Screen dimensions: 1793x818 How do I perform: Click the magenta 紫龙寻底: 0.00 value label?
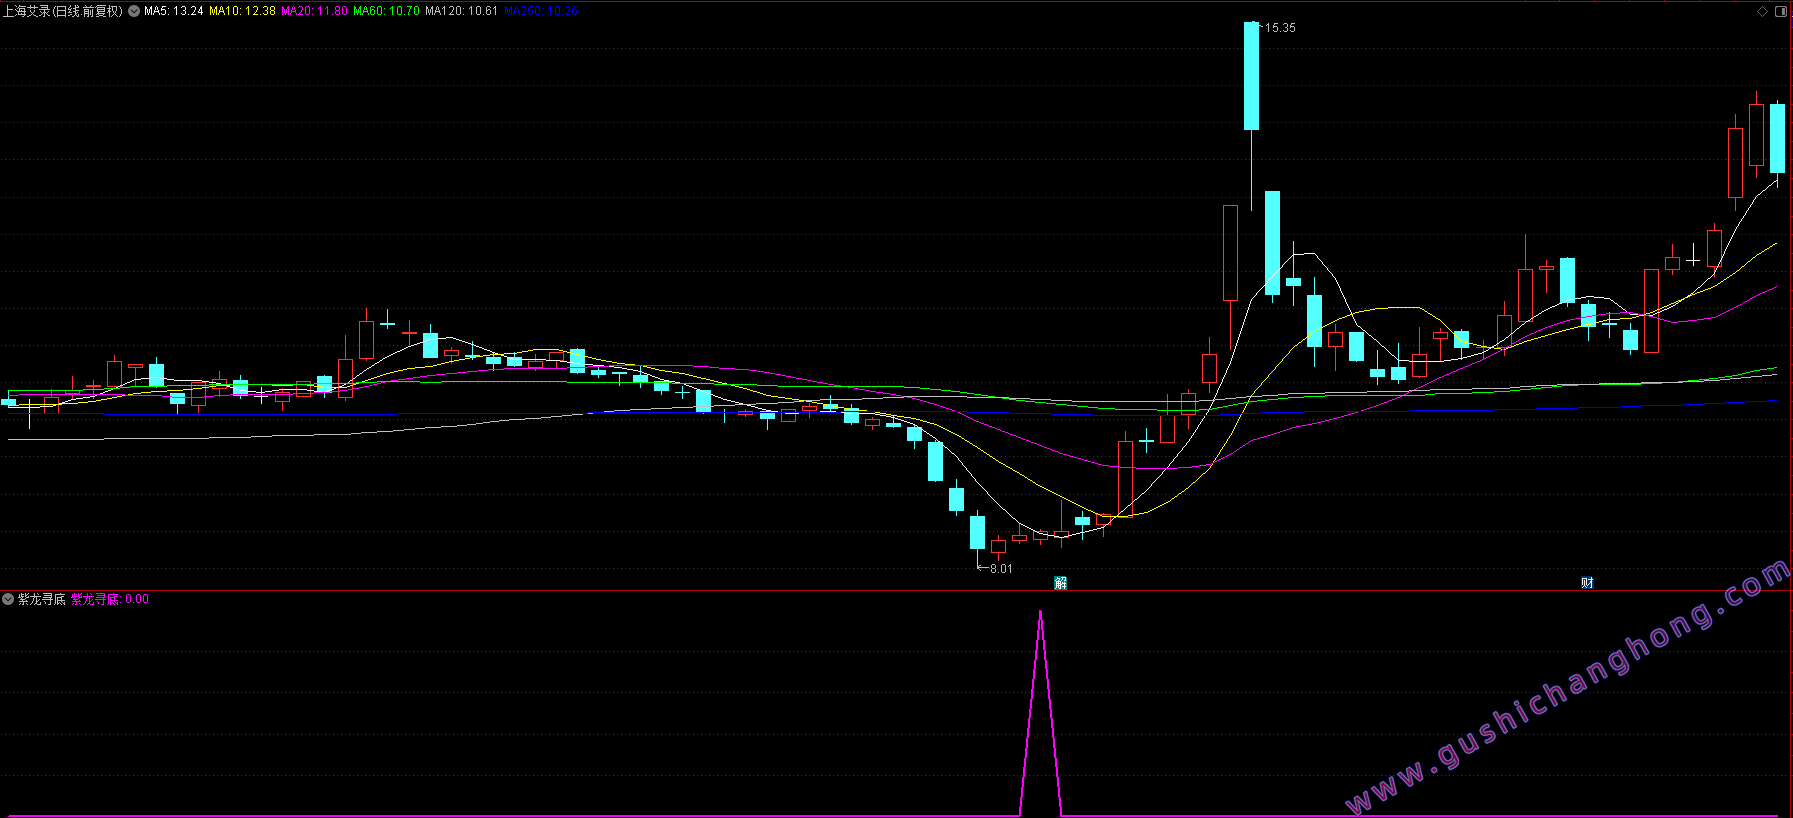tap(110, 599)
